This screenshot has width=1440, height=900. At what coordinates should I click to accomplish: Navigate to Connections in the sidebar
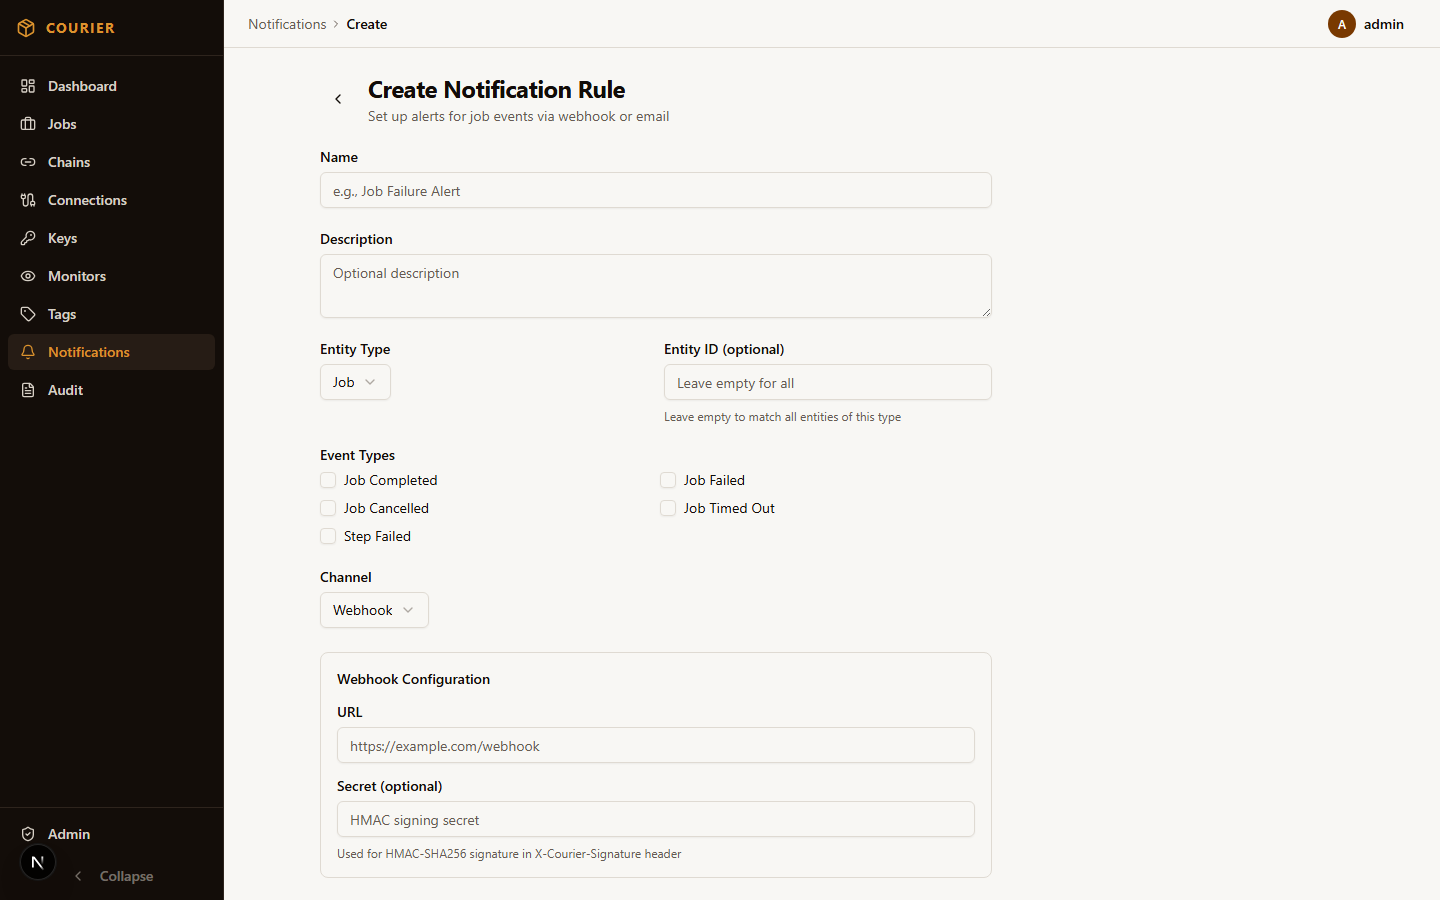[x=87, y=200]
